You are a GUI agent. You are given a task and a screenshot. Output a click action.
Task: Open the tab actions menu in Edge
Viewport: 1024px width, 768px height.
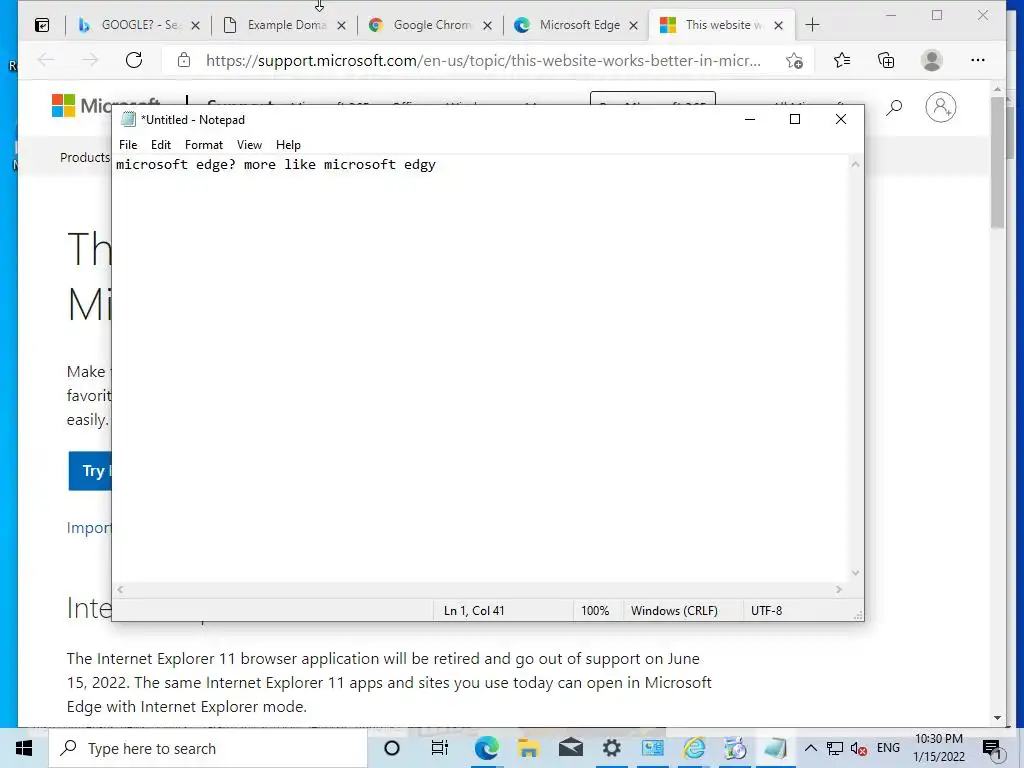[x=42, y=25]
